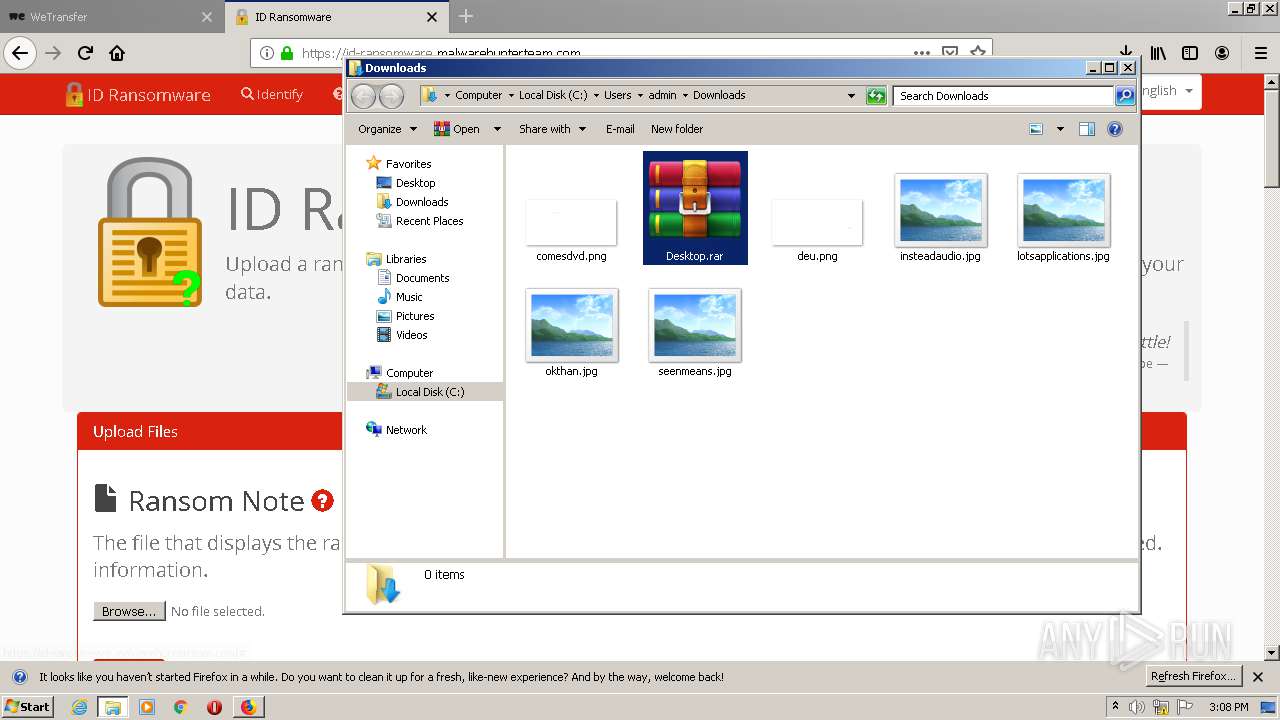Image resolution: width=1280 pixels, height=720 pixels.
Task: Click the E-mail toolbar button
Action: [x=620, y=129]
